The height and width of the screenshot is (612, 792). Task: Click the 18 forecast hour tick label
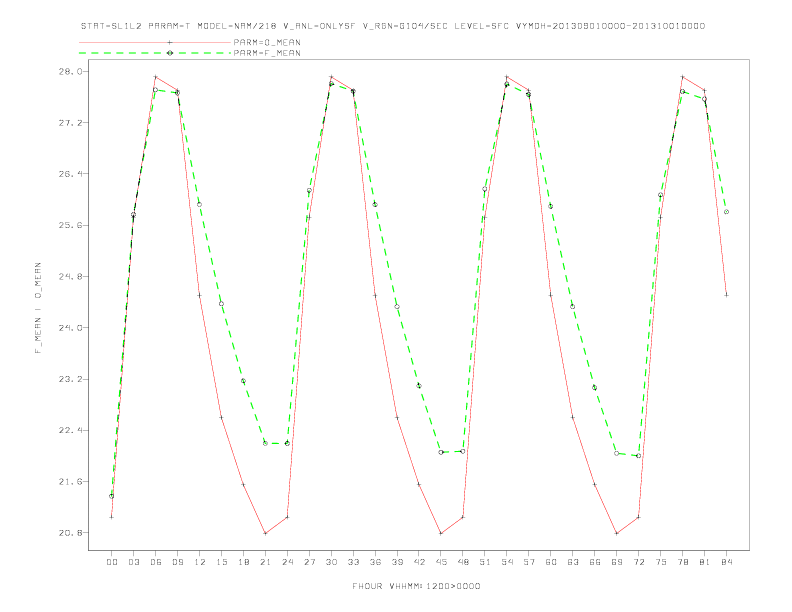coord(243,562)
